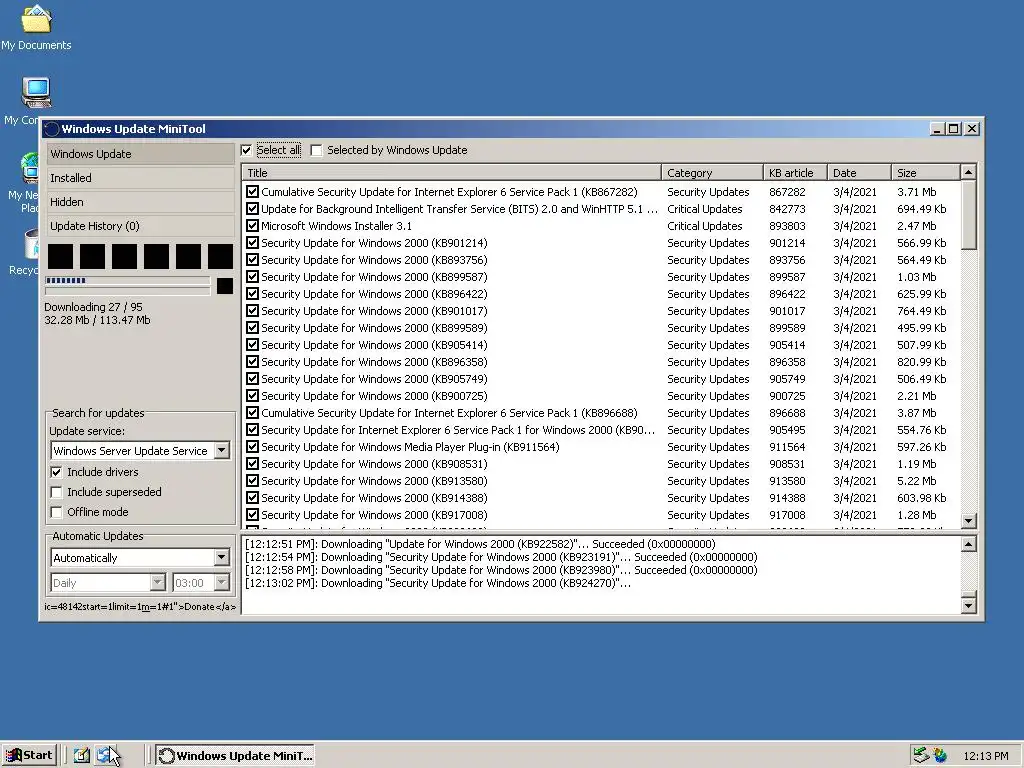Open the Safely Remove Hardware tray icon

point(921,756)
